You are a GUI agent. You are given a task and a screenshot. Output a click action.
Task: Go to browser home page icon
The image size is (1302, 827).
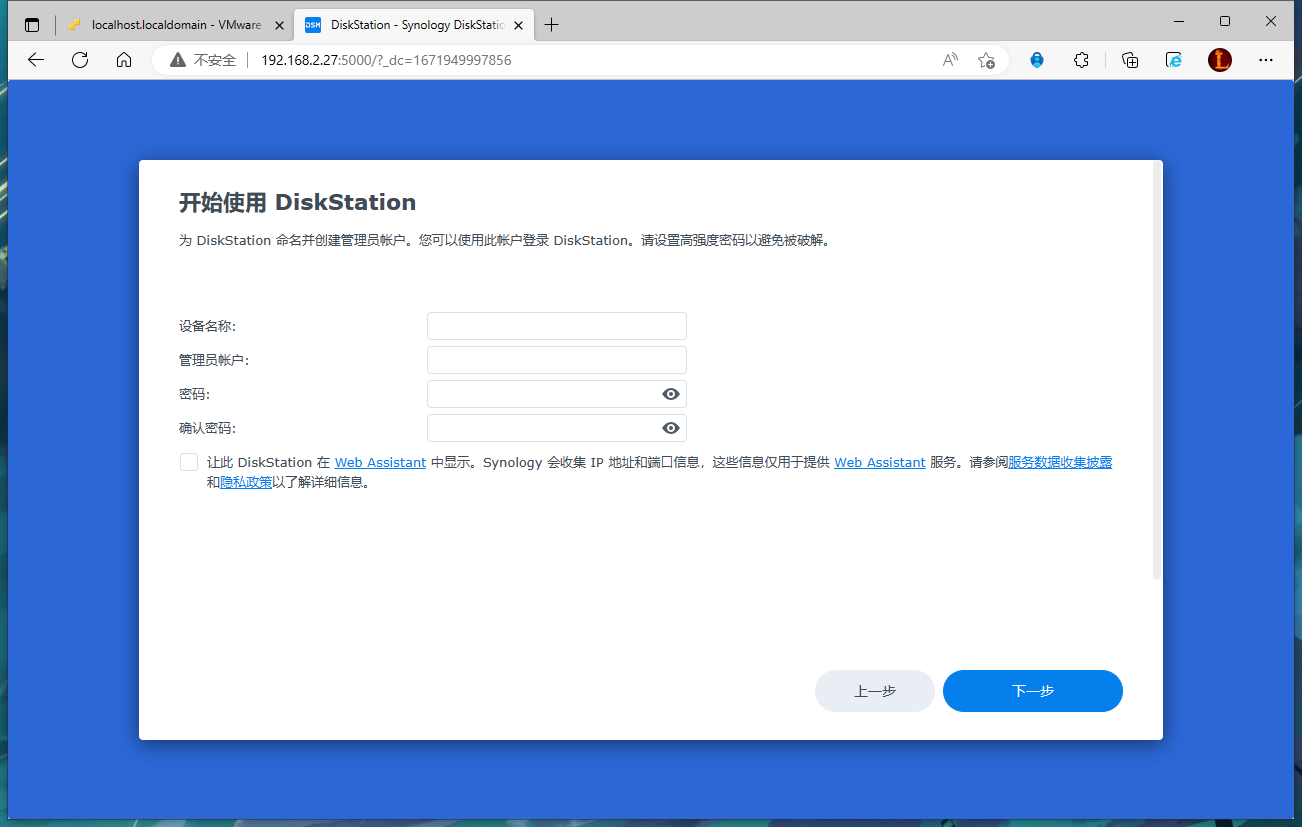[124, 60]
